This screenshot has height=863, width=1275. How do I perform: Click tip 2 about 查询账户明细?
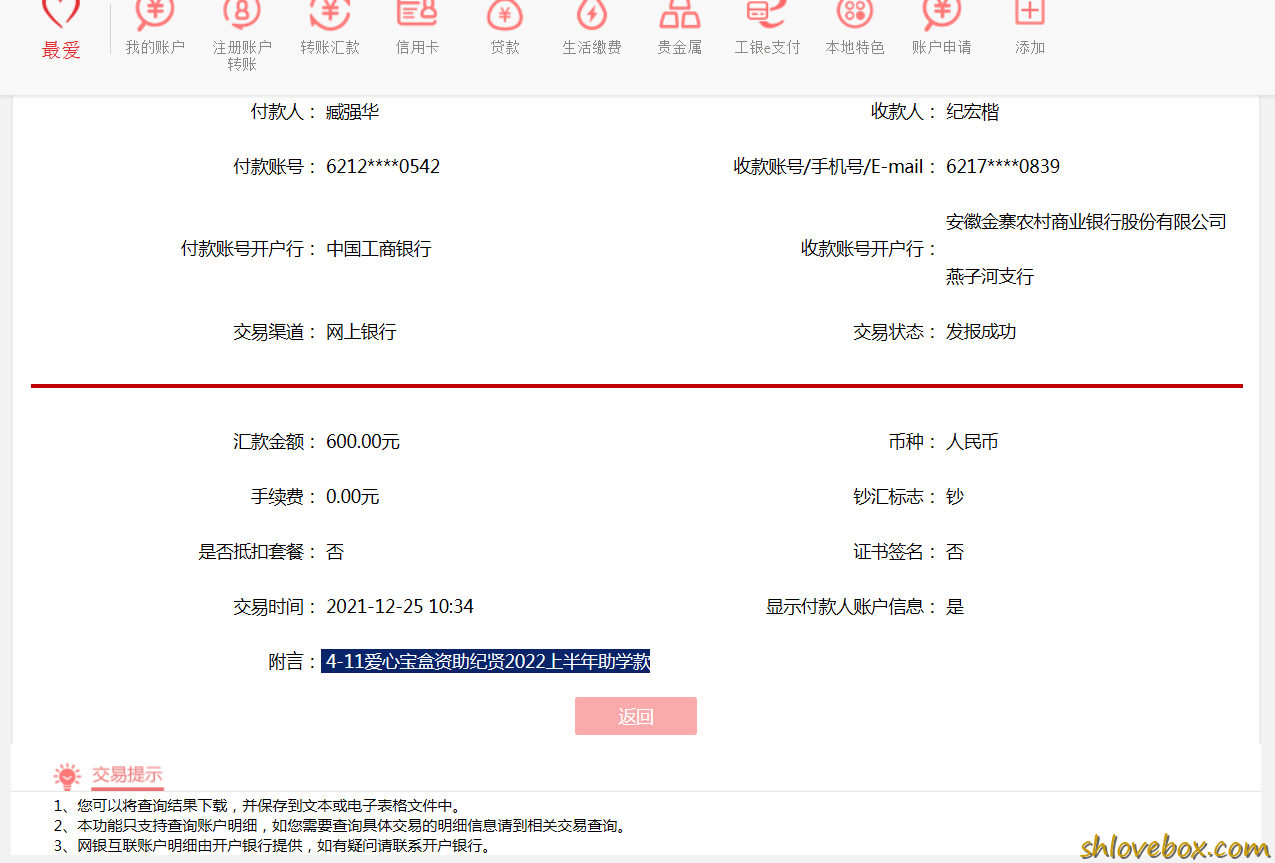click(341, 826)
